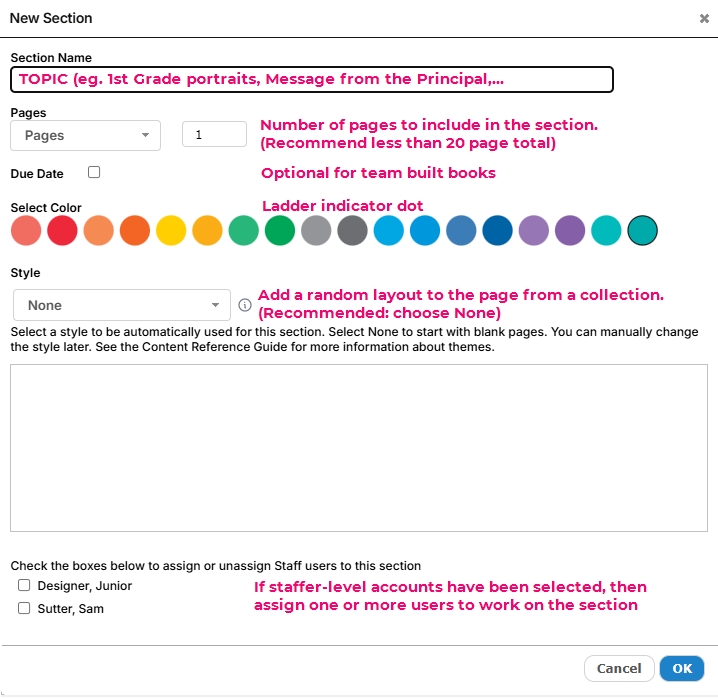718x698 pixels.
Task: Choose the dark green color dot
Action: [280, 230]
